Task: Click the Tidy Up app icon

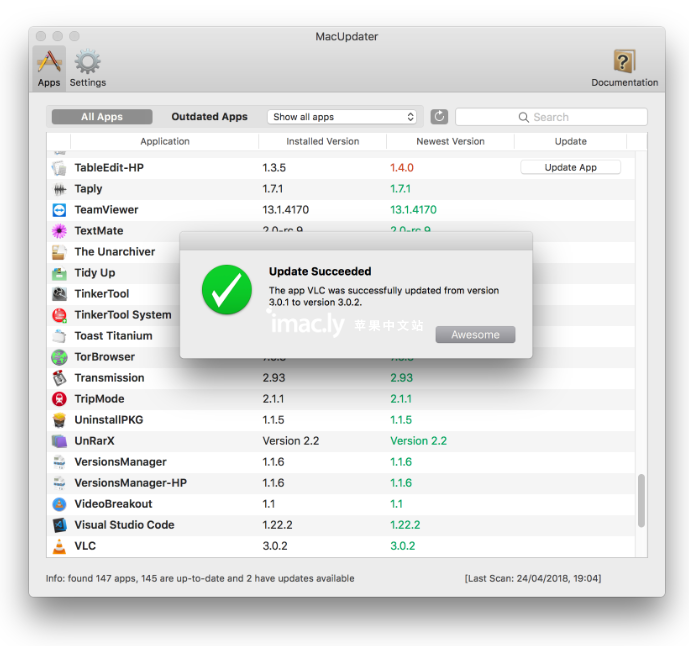Action: 59,273
